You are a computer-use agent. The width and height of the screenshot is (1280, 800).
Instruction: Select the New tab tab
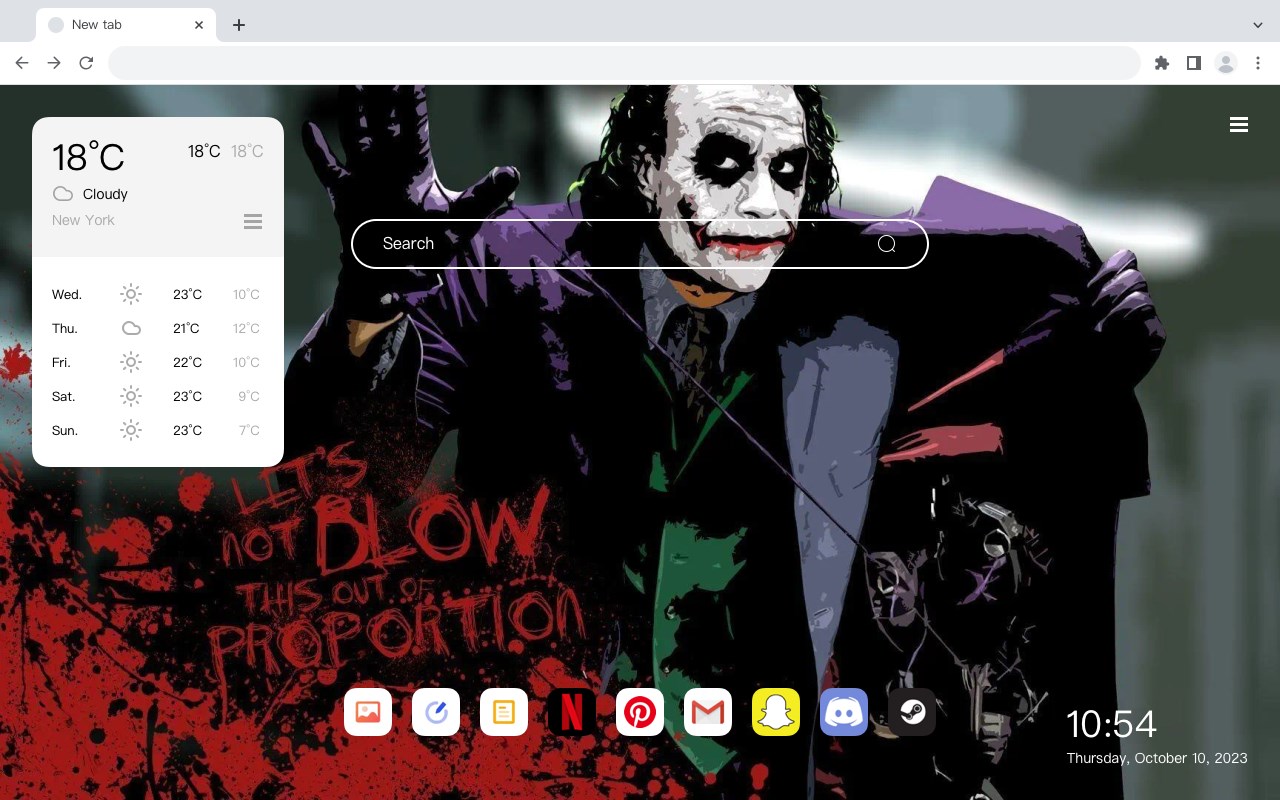tap(126, 25)
